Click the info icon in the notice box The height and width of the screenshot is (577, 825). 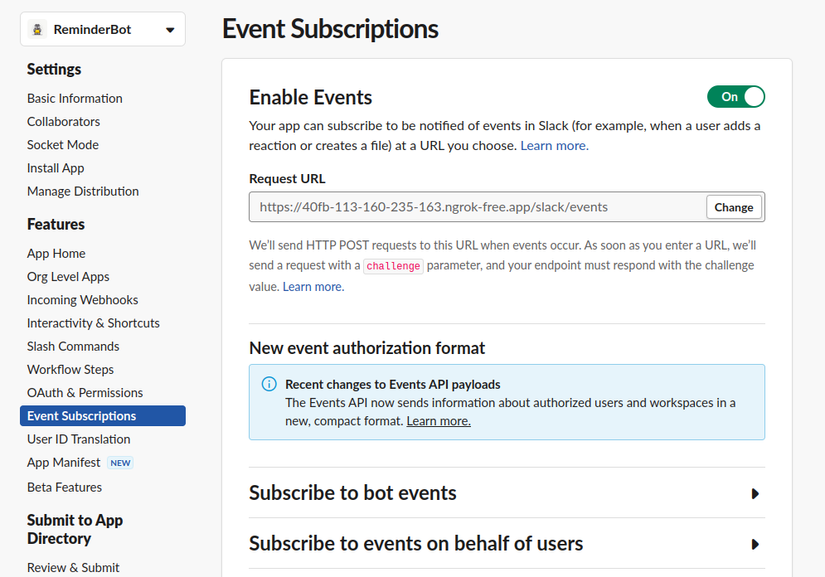point(268,384)
